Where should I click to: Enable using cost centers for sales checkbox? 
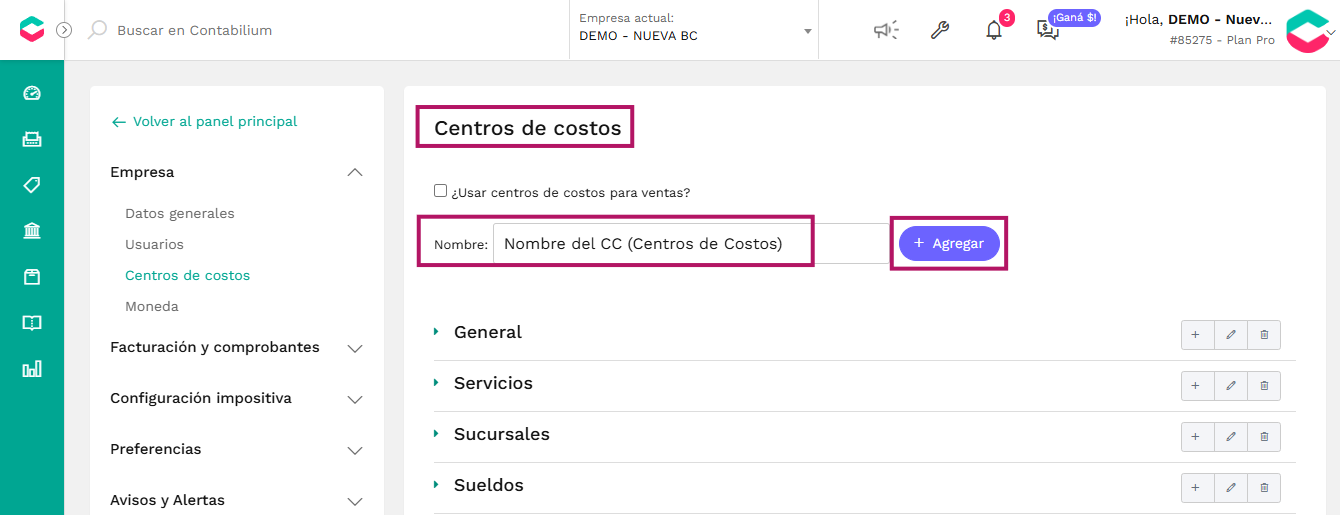pos(440,191)
